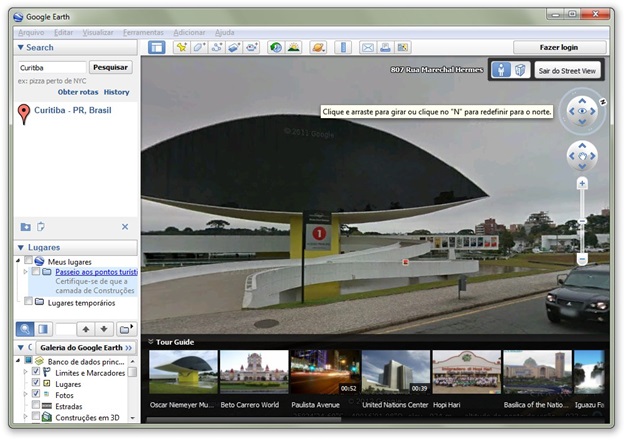Open Galeria do Google Earth button

[x=86, y=348]
